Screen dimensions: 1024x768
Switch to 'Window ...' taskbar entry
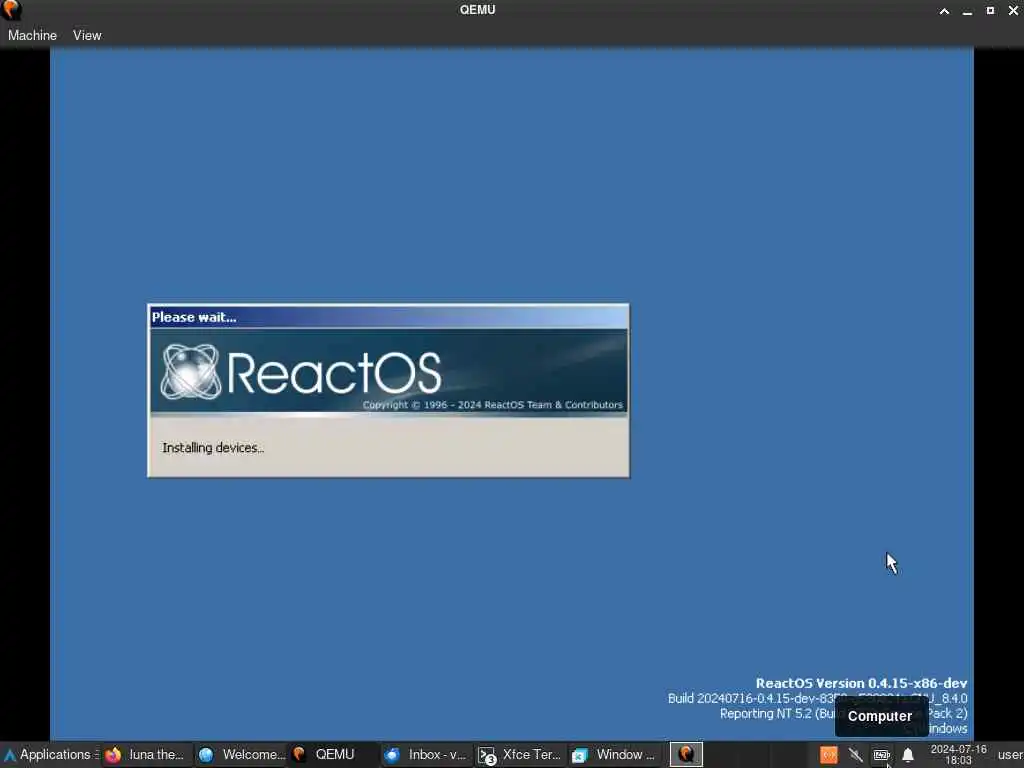pos(614,755)
